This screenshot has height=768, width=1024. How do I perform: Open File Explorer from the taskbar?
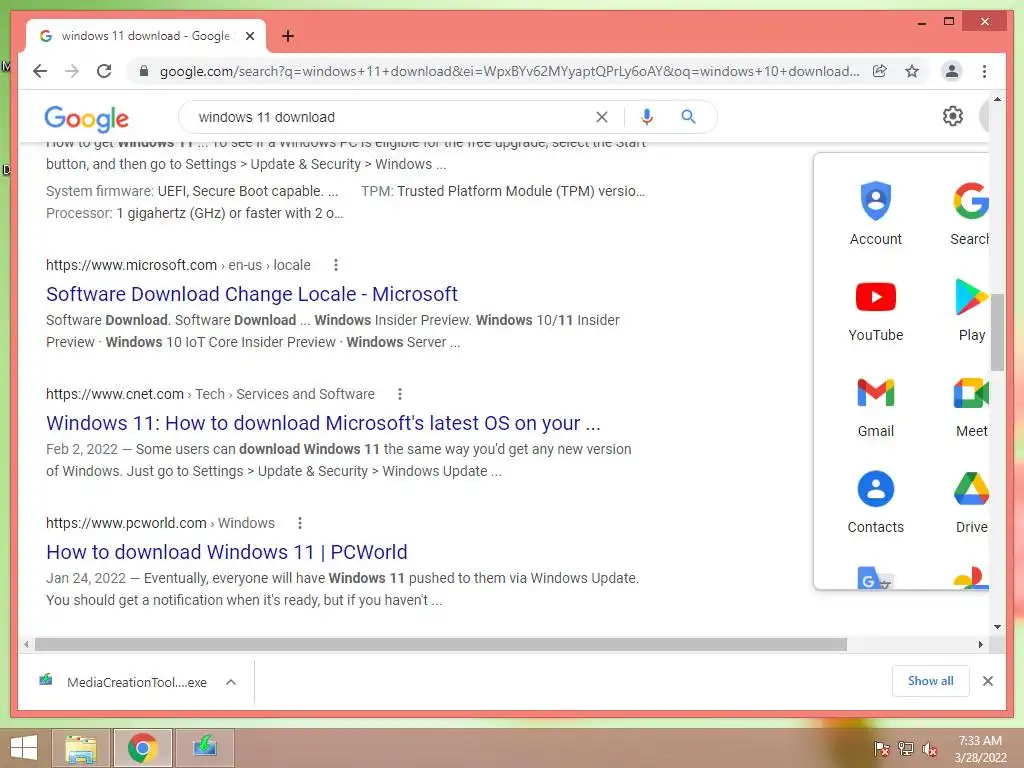(81, 748)
